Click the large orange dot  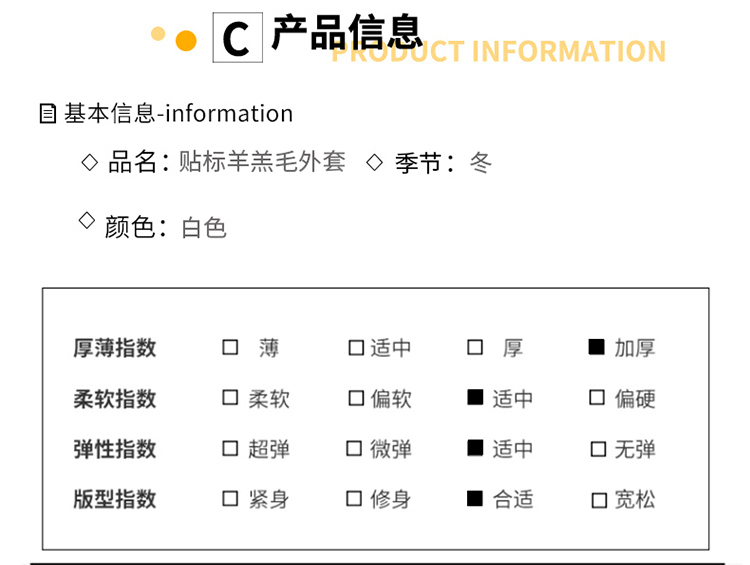185,41
